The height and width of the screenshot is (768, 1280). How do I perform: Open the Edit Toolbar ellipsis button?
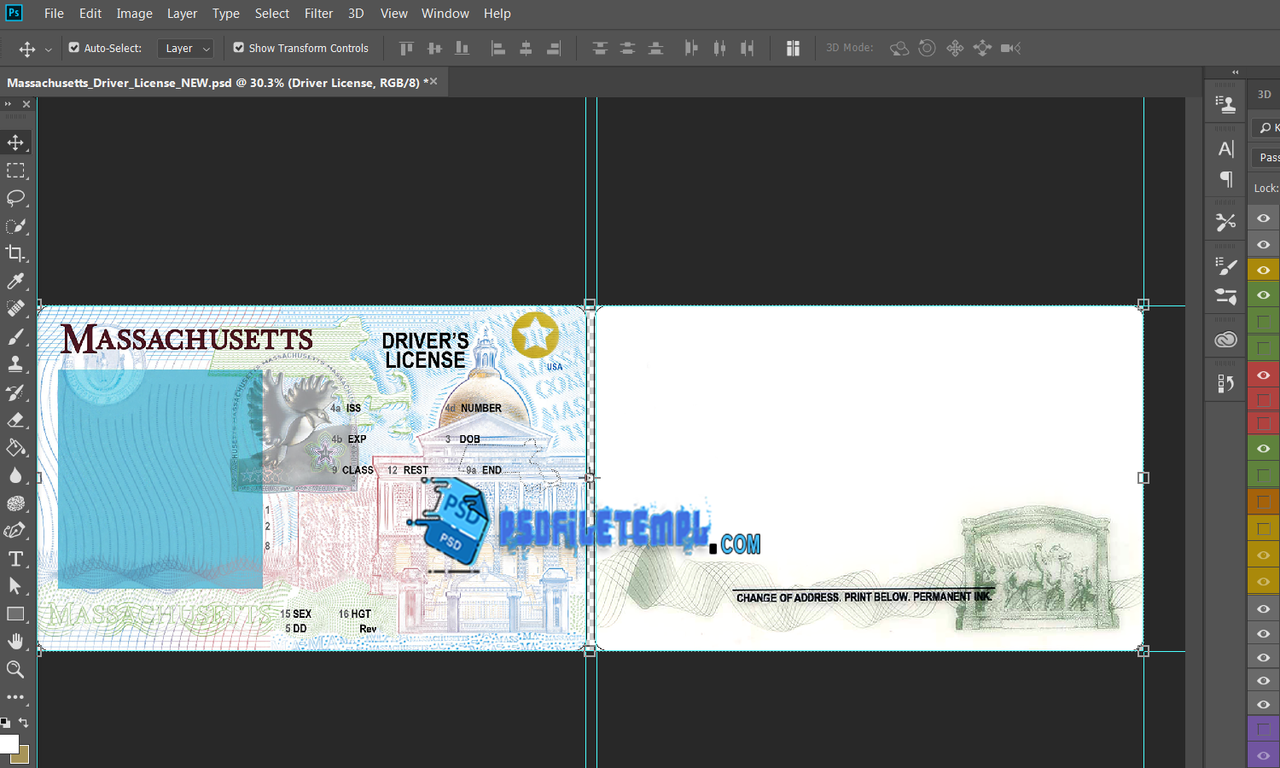(16, 697)
